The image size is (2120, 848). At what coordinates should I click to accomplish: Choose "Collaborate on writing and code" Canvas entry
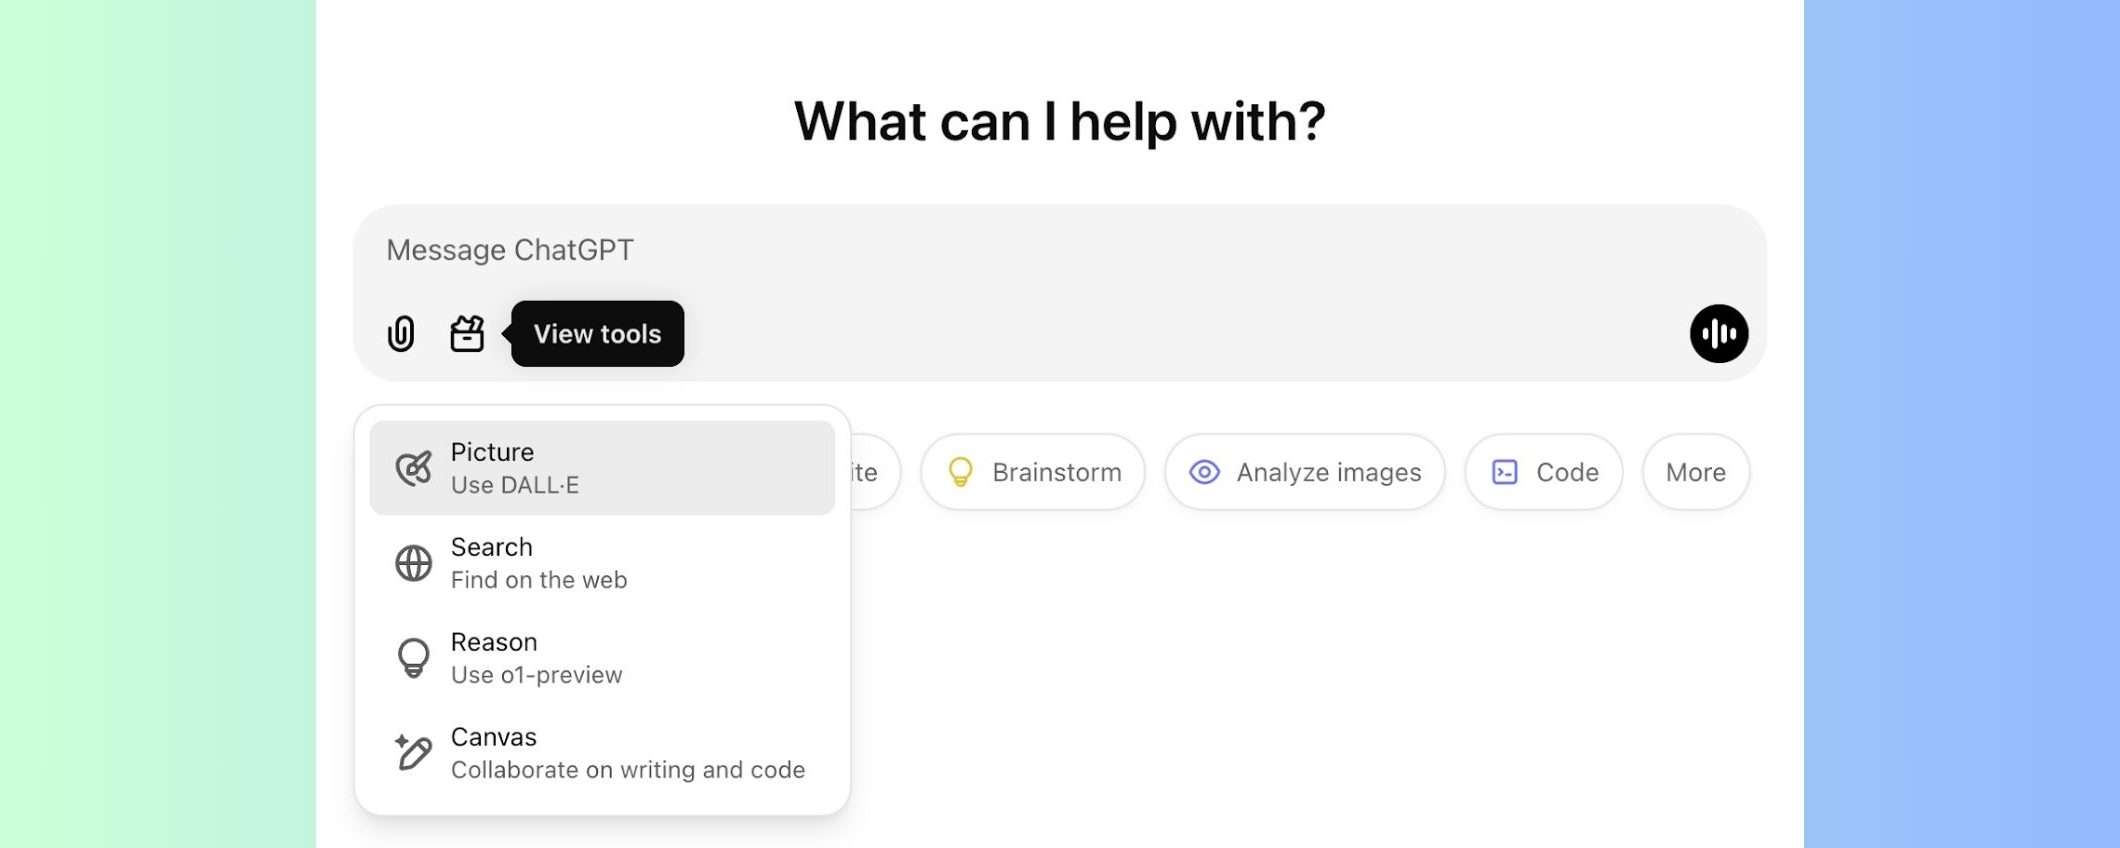tap(627, 754)
